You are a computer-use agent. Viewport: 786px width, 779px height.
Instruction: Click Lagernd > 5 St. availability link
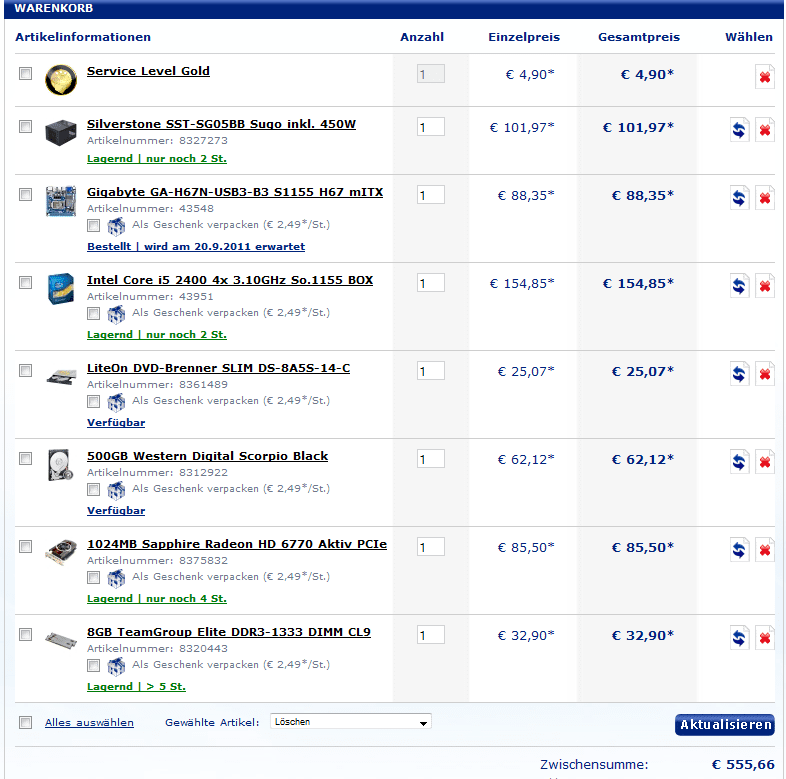point(136,686)
